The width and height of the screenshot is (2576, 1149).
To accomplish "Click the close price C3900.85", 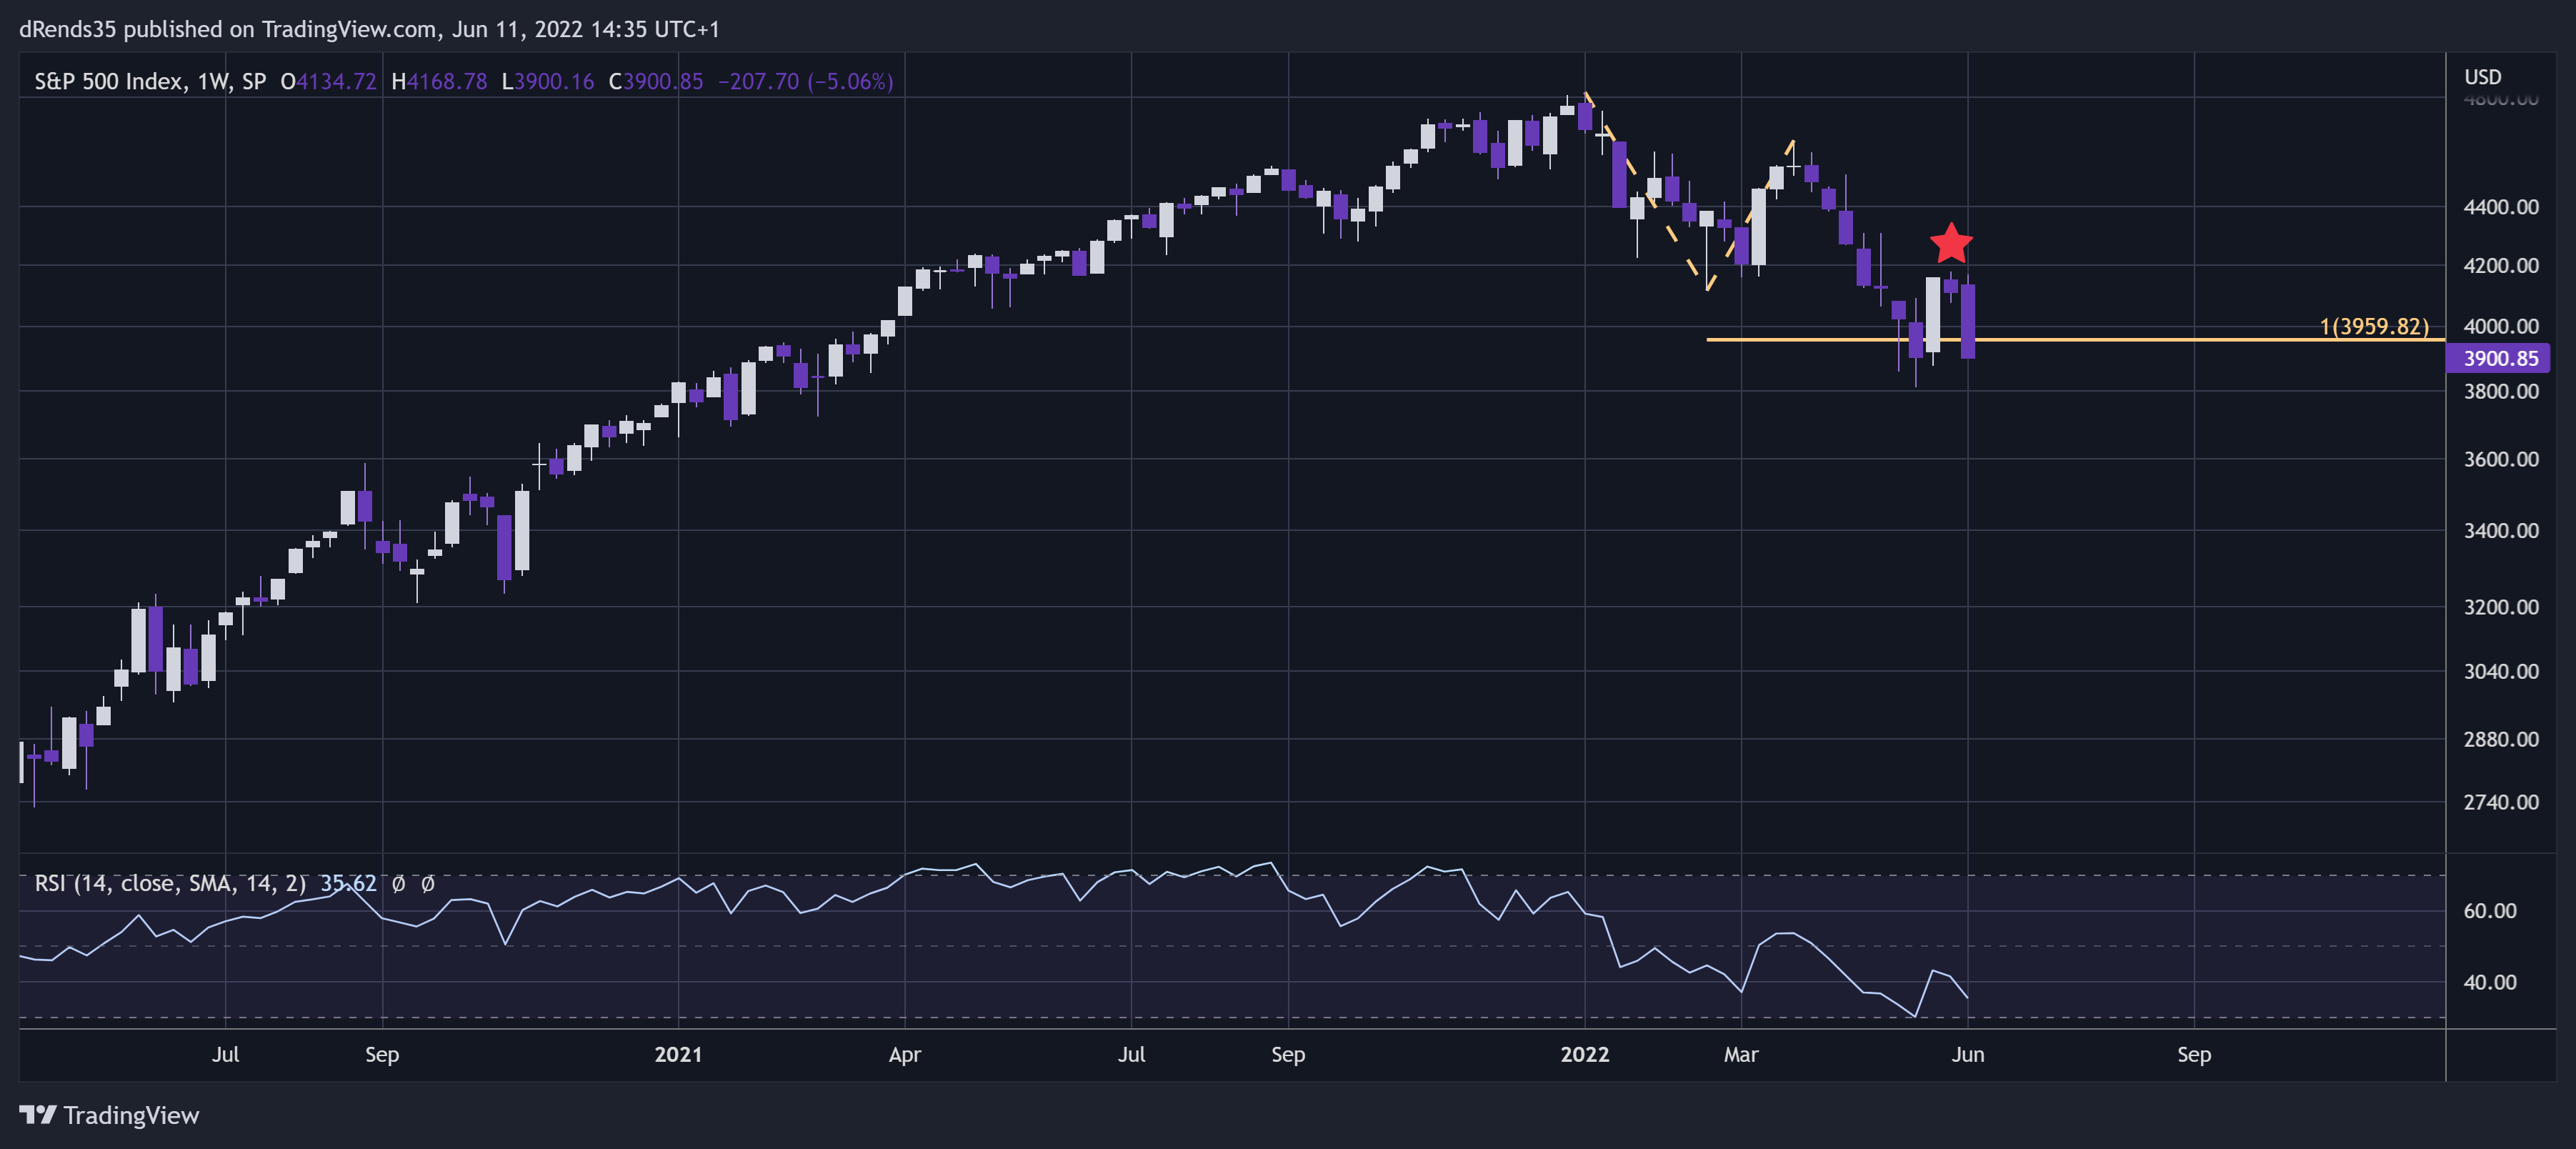I will pos(656,82).
